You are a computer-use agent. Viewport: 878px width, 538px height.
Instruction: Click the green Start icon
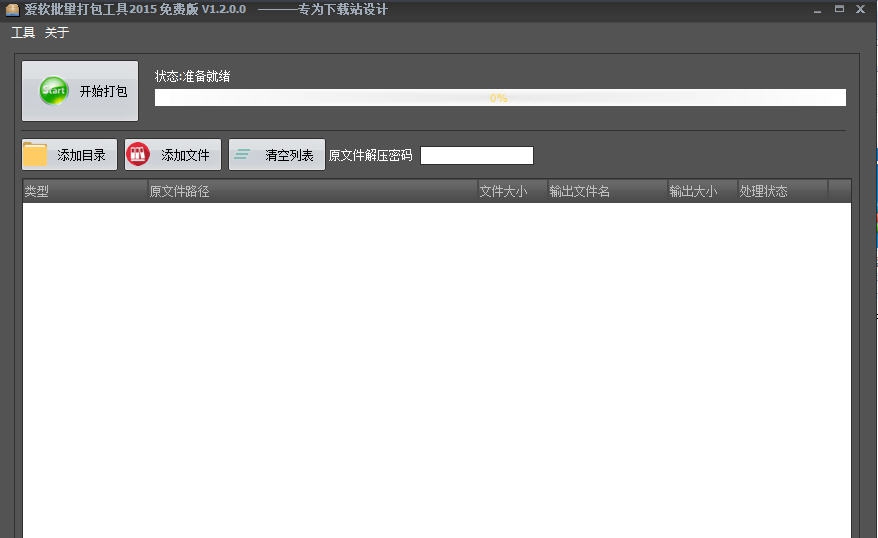54,91
